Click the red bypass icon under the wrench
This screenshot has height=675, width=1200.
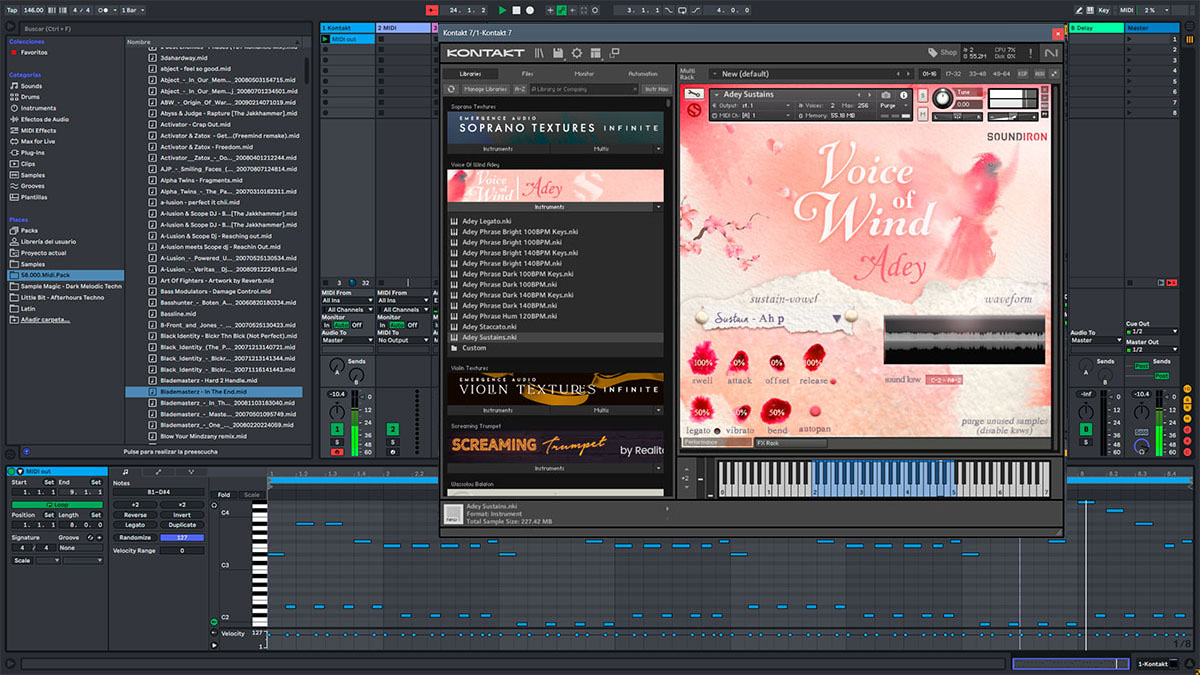(x=693, y=110)
